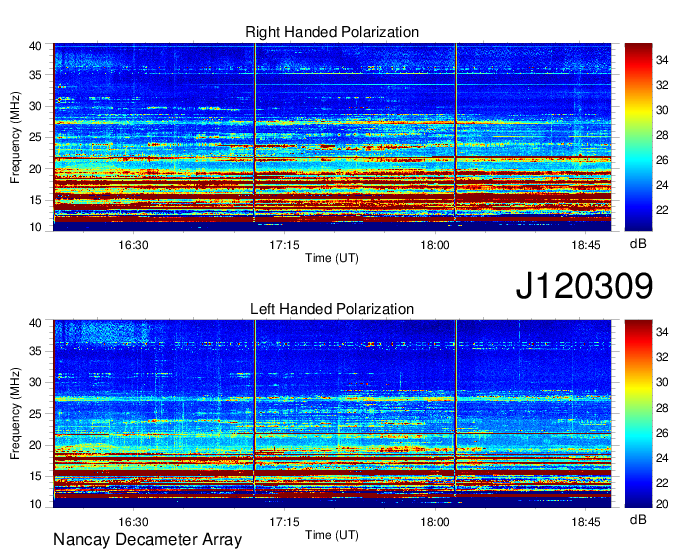Image resolution: width=680 pixels, height=552 pixels.
Task: Click the top colorbar's dark red end
Action: 638,50
